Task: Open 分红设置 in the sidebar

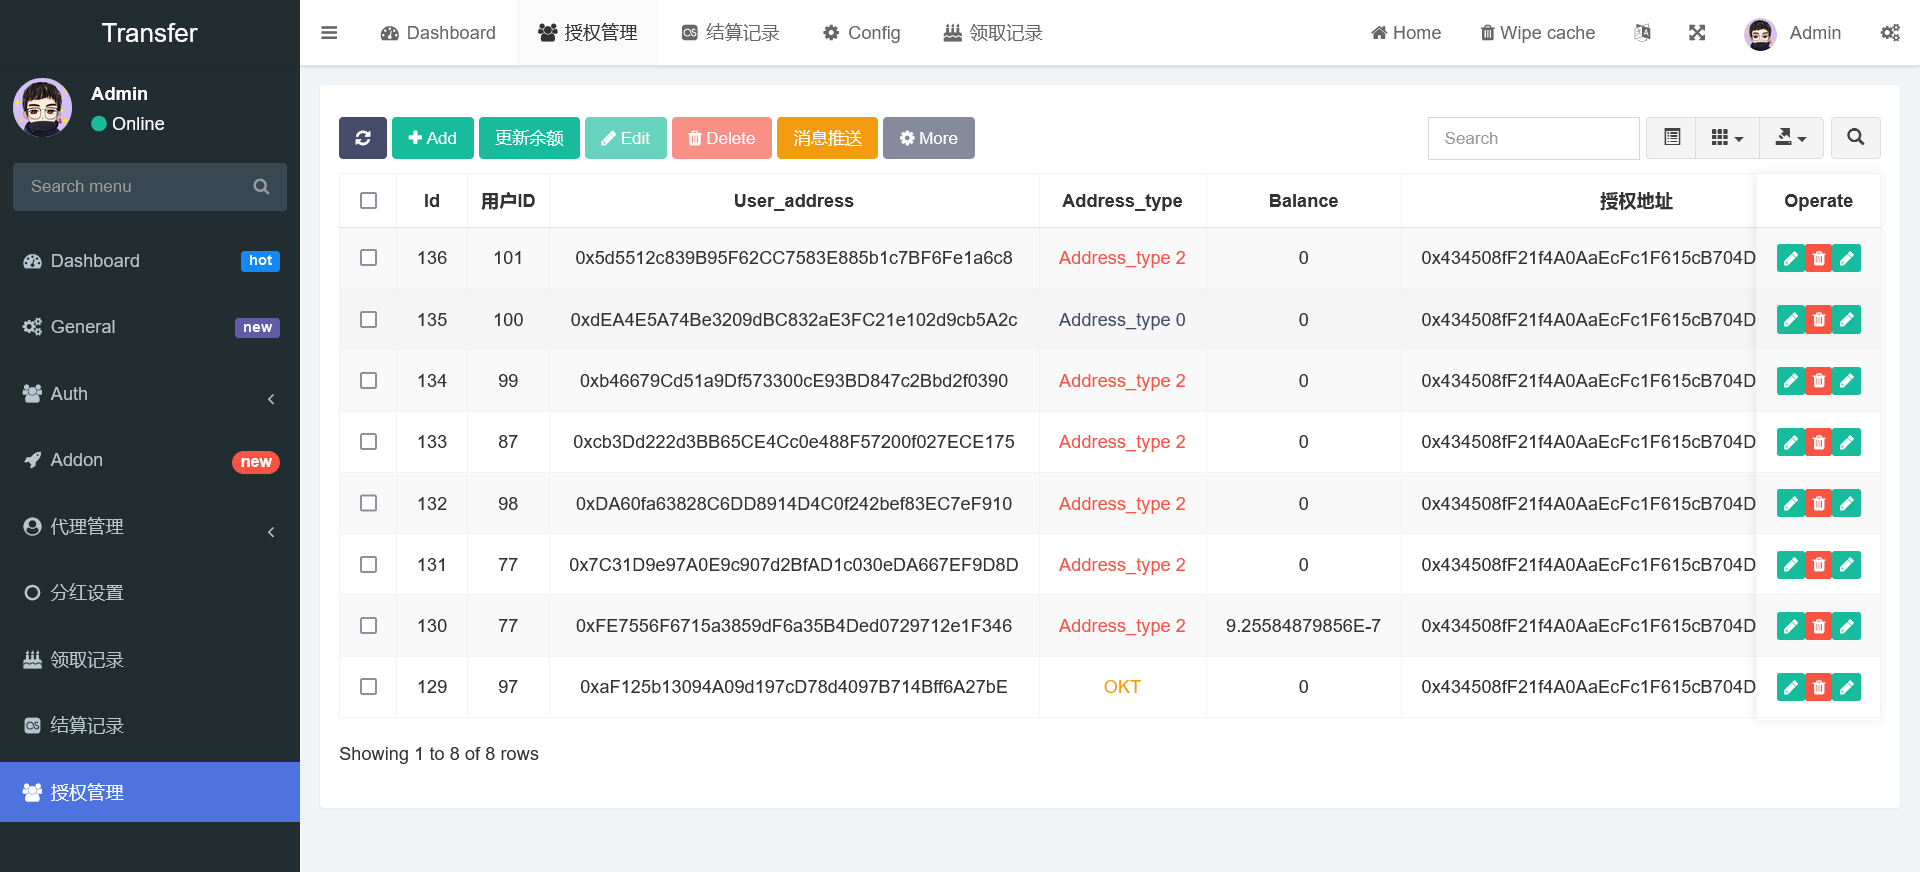Action: (150, 593)
